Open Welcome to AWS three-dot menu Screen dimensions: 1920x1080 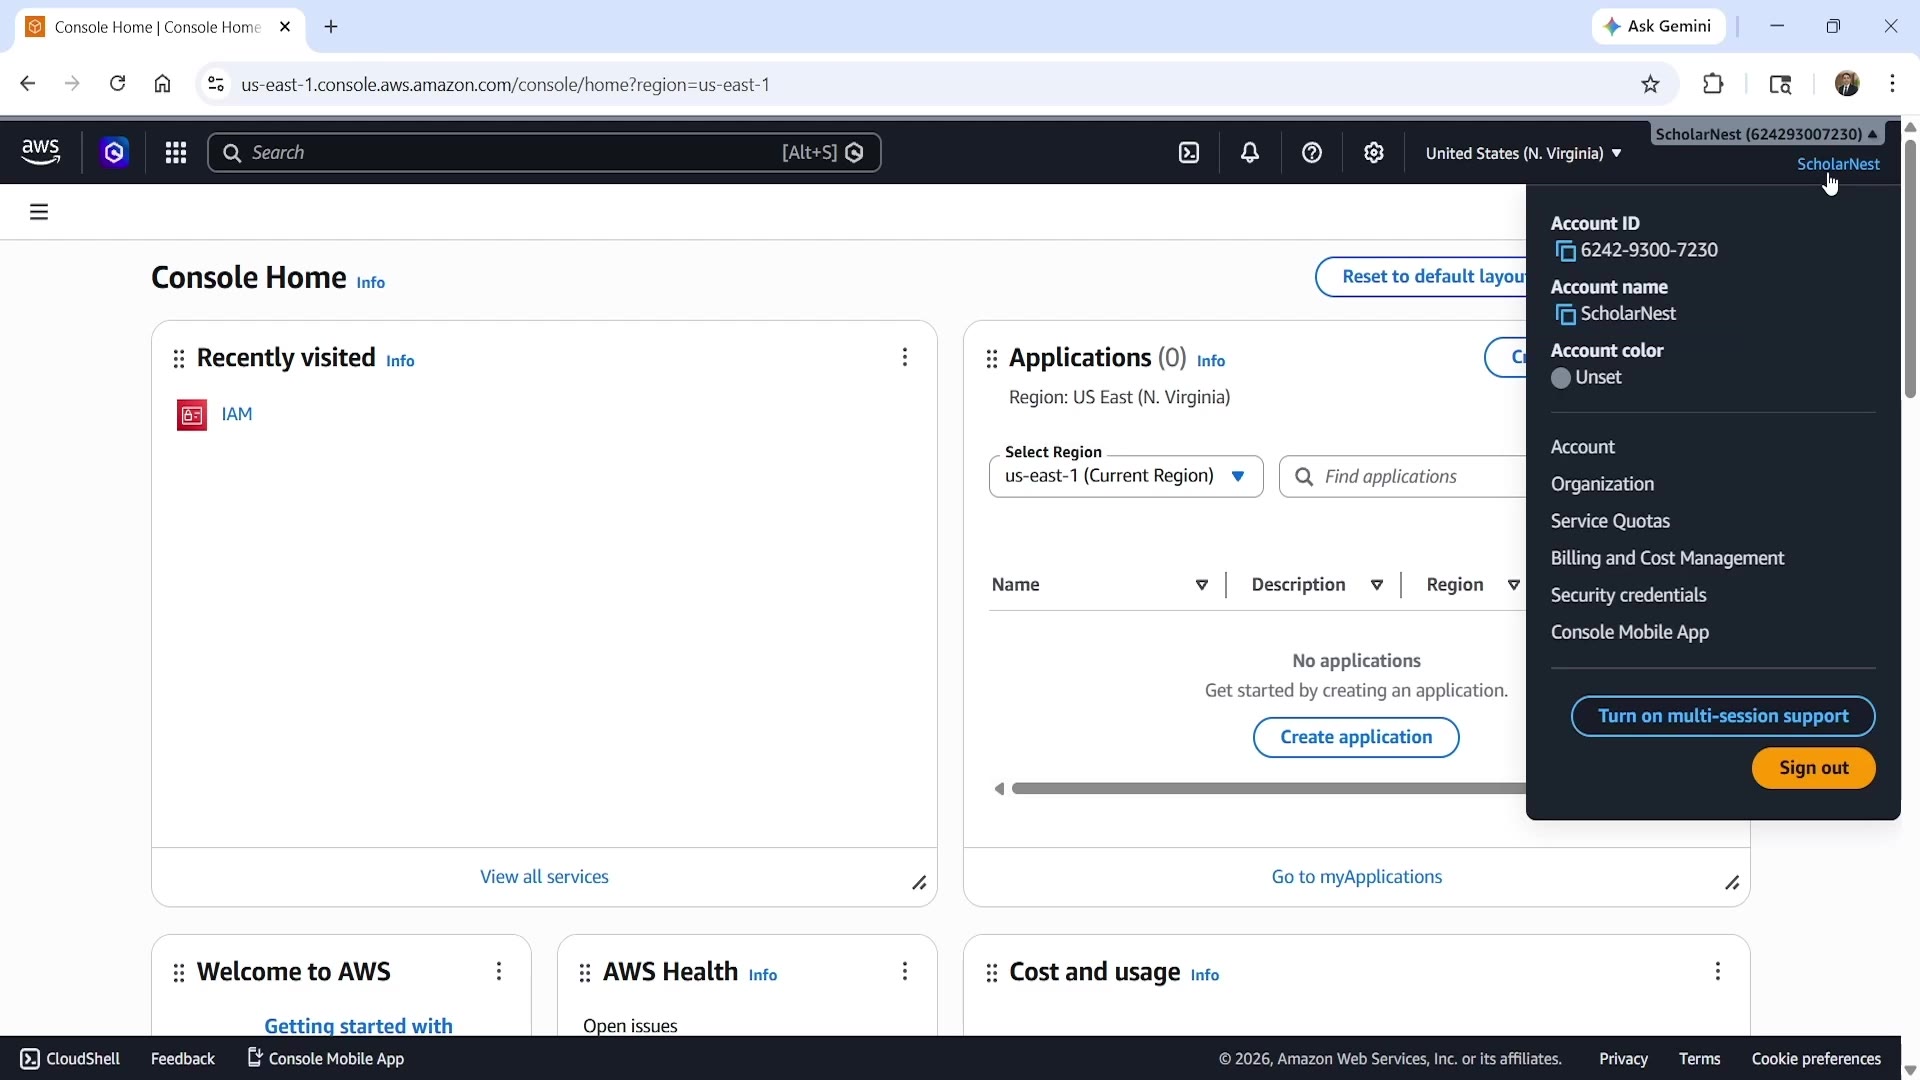[x=499, y=972]
